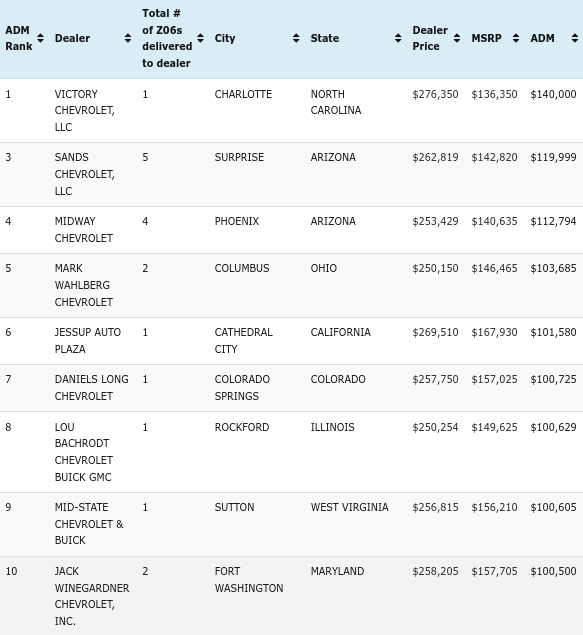Click the SUTTON city cell
Screen dimensions: 583x635
click(234, 507)
